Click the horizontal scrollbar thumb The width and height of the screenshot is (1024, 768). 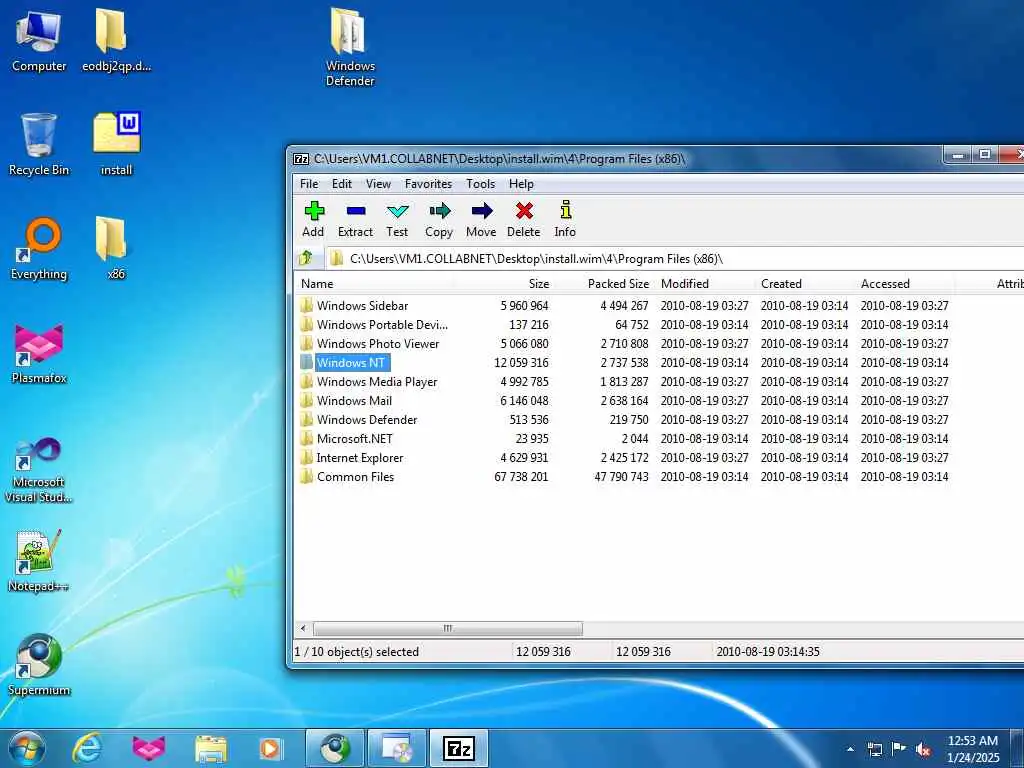pos(448,628)
